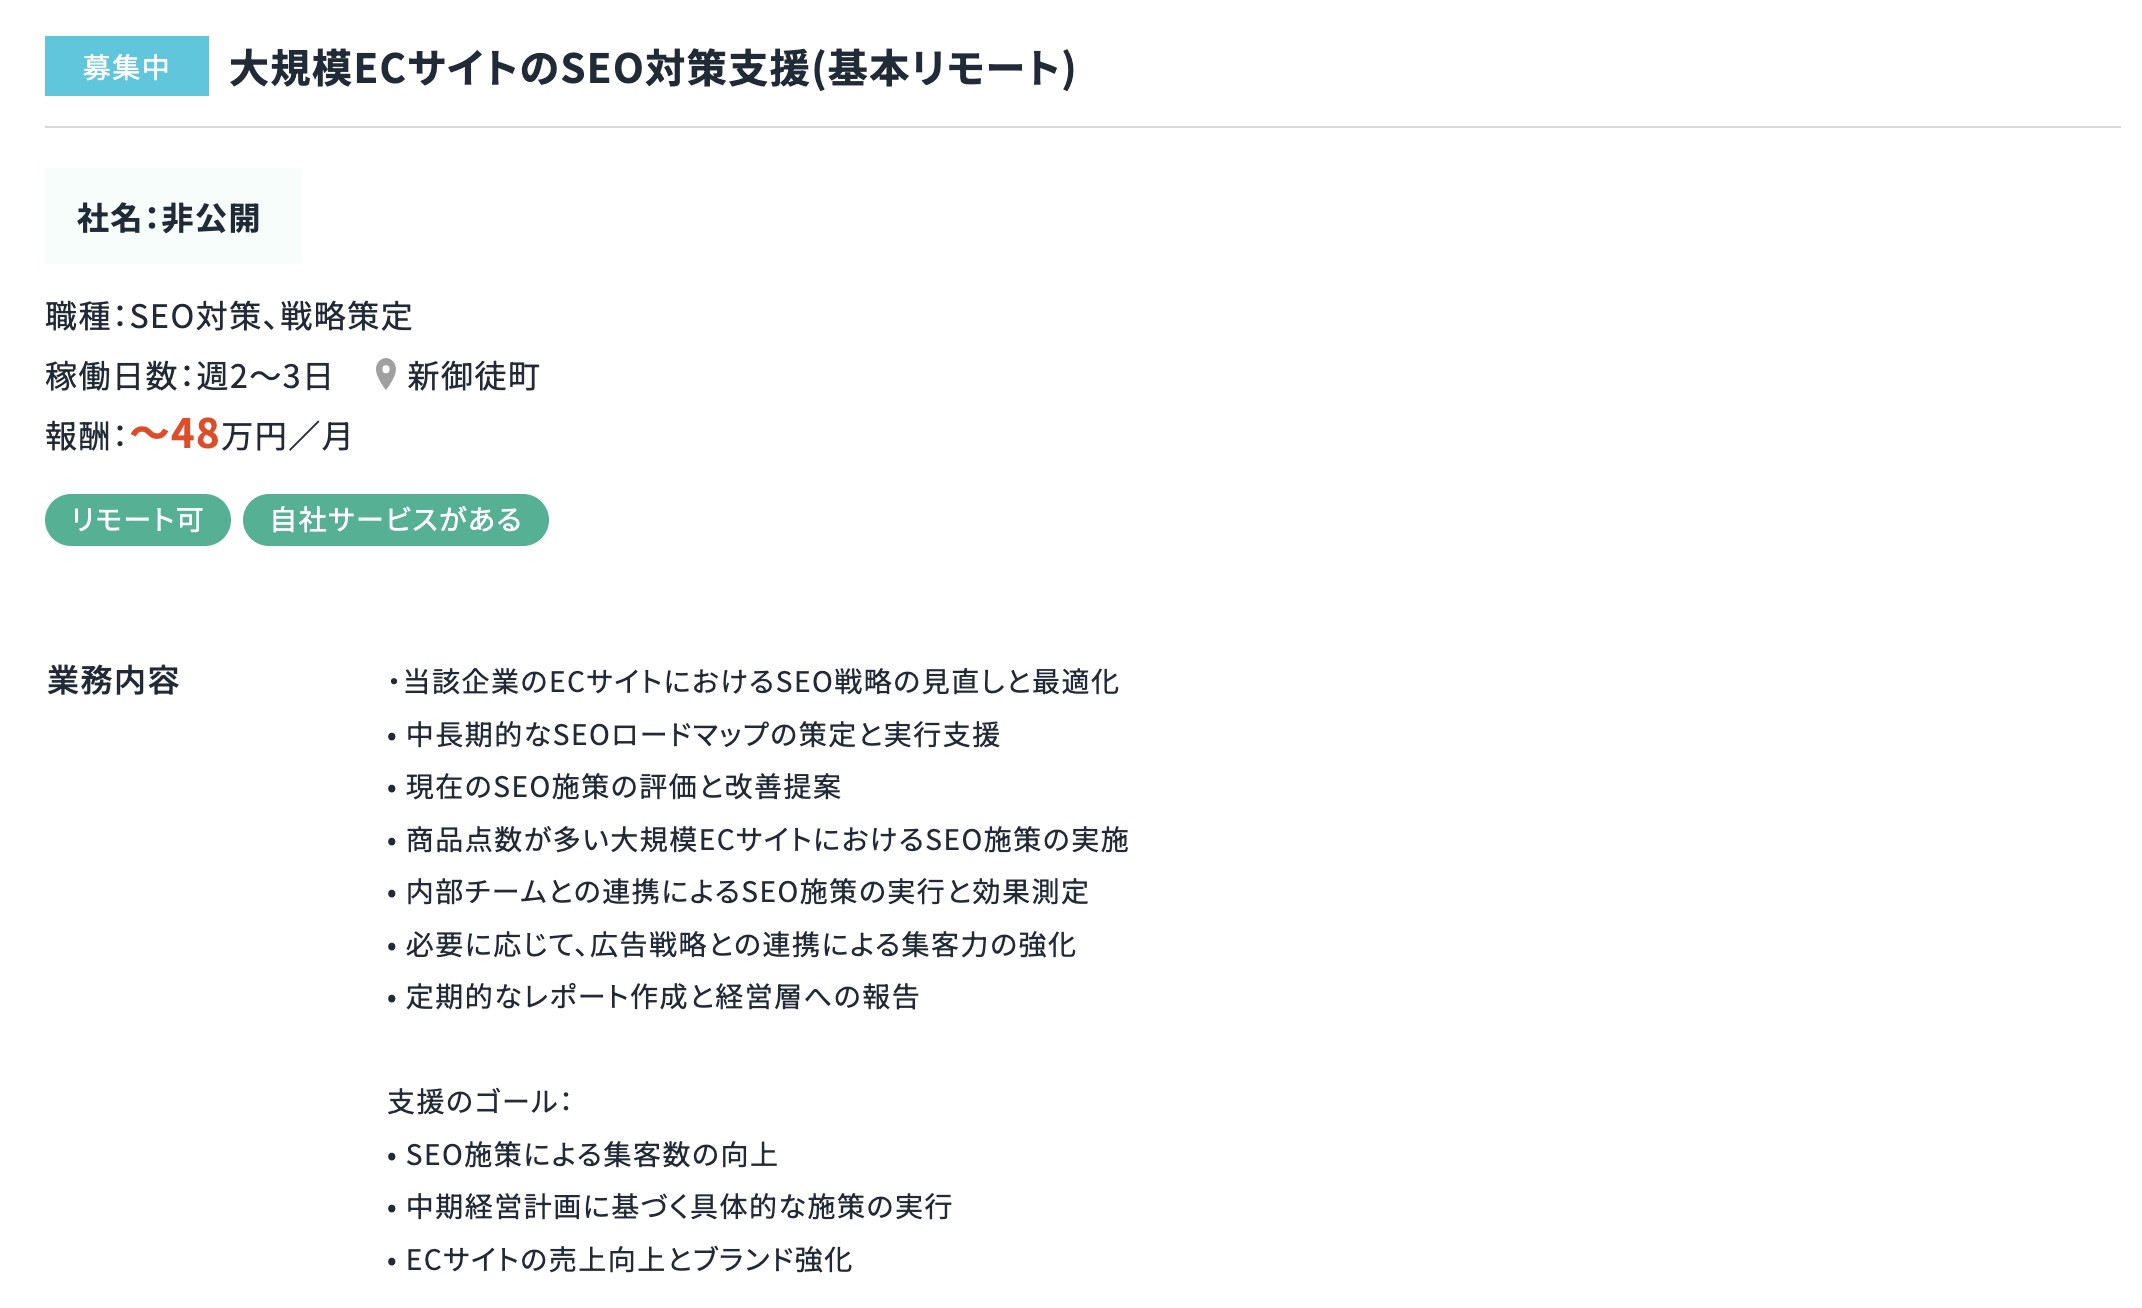This screenshot has height=1308, width=2142.
Task: Click the SEO施策による集客数の向上 line
Action: 582,1155
